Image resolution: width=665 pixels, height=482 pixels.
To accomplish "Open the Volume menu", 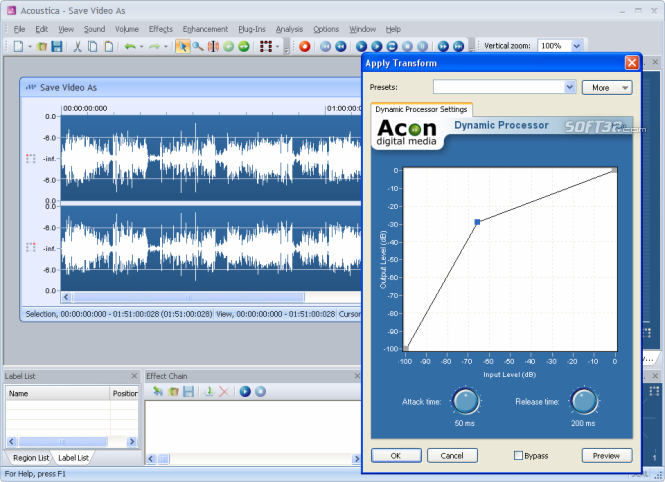I will click(127, 29).
